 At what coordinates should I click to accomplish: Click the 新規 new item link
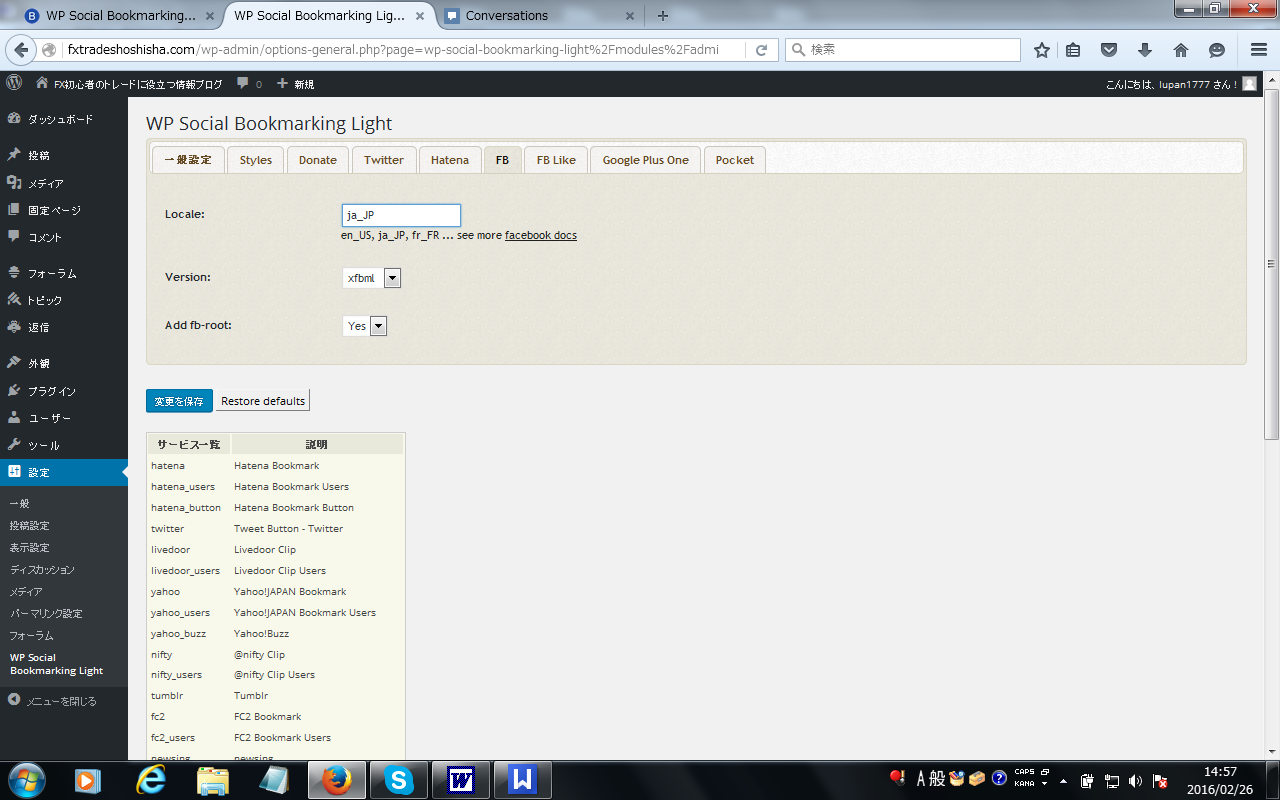(x=296, y=84)
